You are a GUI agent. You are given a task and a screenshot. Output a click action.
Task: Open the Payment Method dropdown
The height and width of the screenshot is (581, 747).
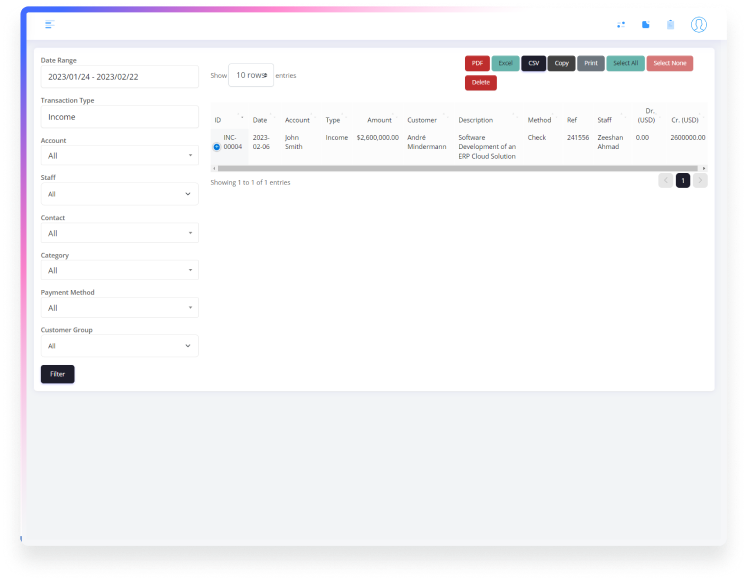click(x=119, y=308)
